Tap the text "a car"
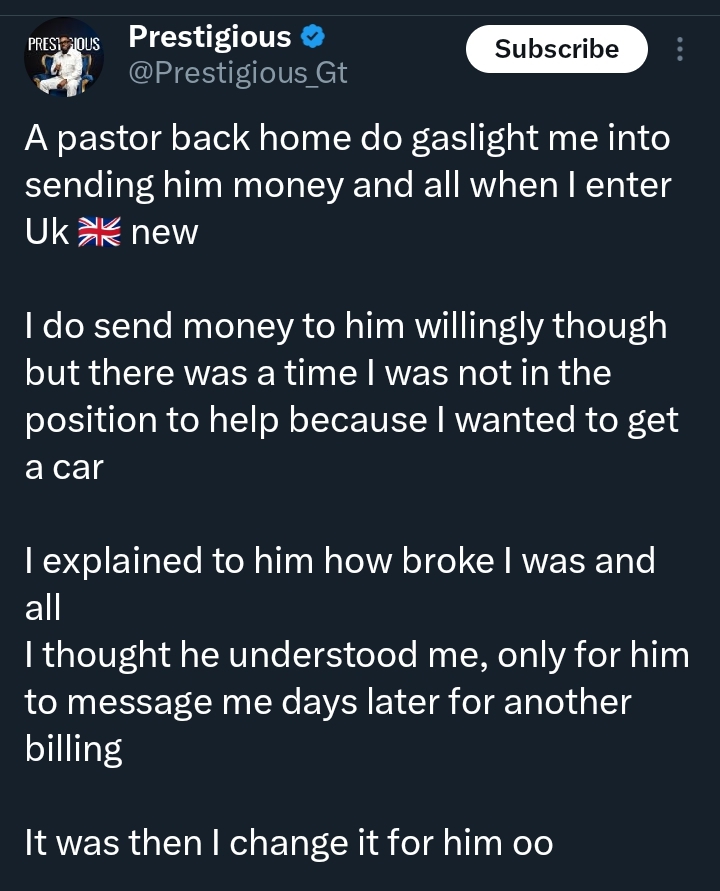Viewport: 720px width, 891px height. pyautogui.click(x=63, y=467)
